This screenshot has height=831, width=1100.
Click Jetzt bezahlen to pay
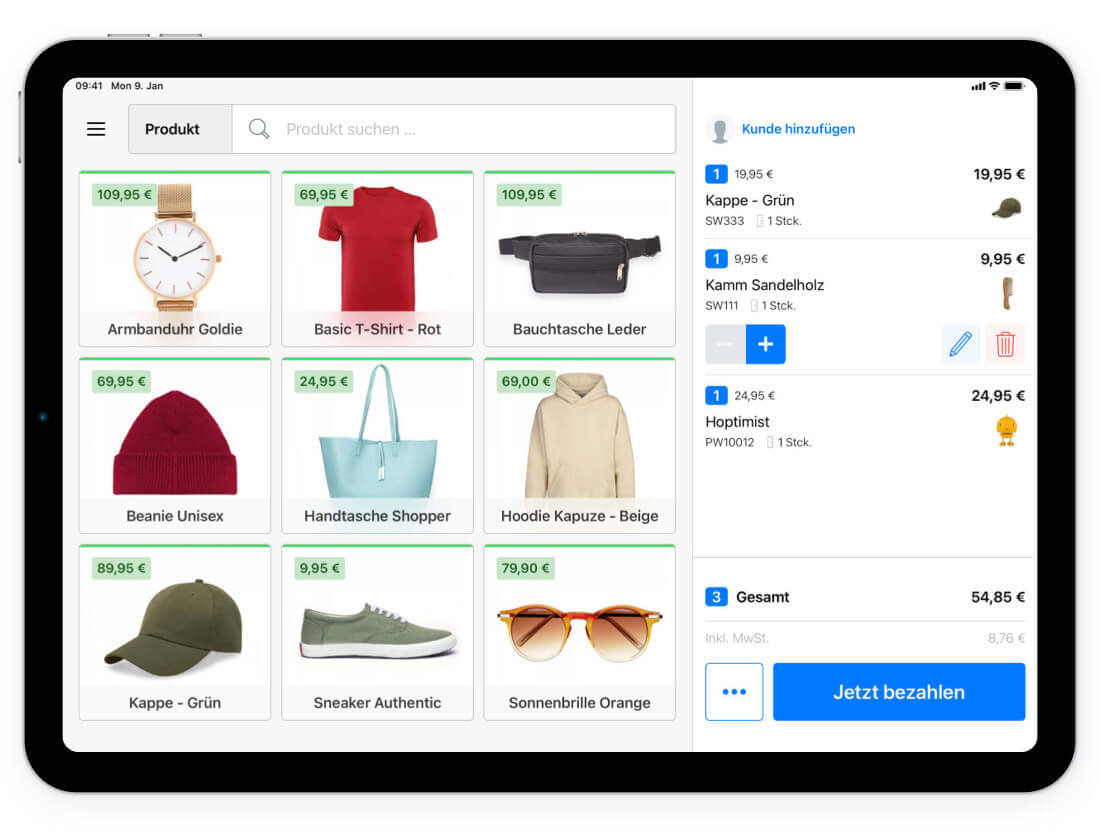[899, 691]
